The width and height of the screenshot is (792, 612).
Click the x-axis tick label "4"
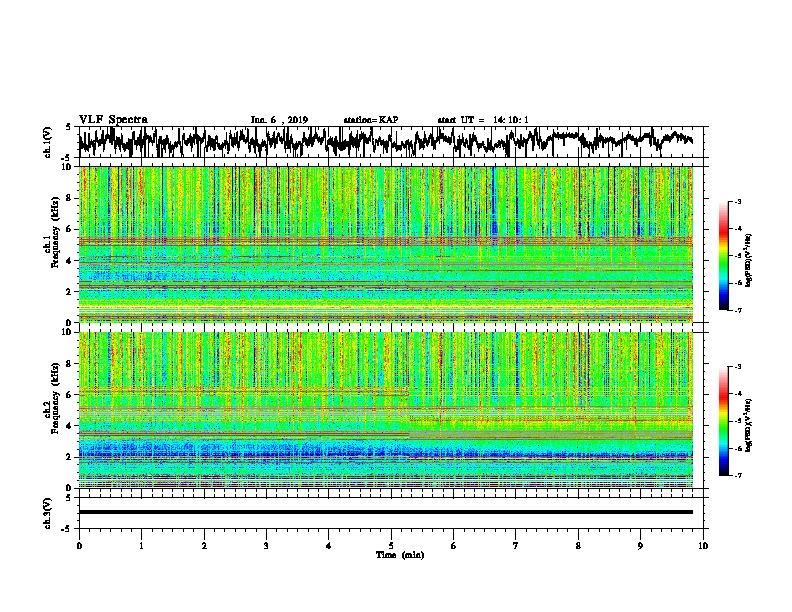(x=329, y=546)
